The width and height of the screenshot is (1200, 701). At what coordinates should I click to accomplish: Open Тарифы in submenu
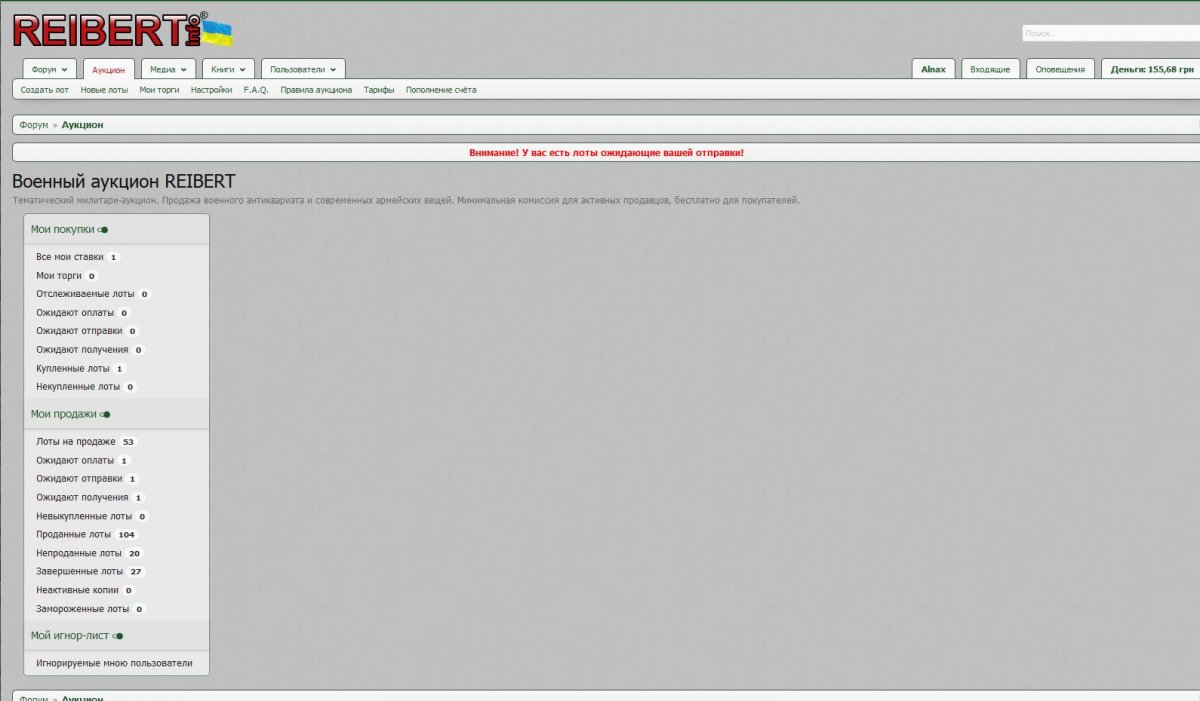[x=379, y=90]
